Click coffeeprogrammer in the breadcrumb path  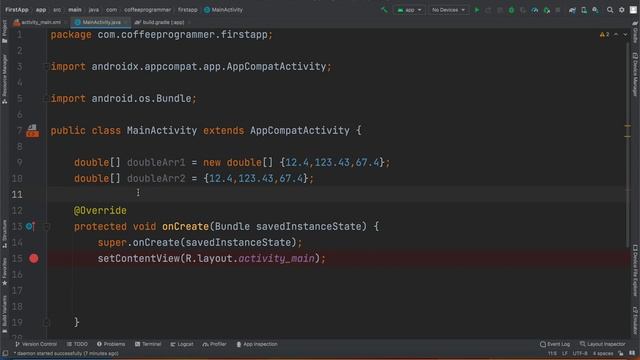click(147, 10)
